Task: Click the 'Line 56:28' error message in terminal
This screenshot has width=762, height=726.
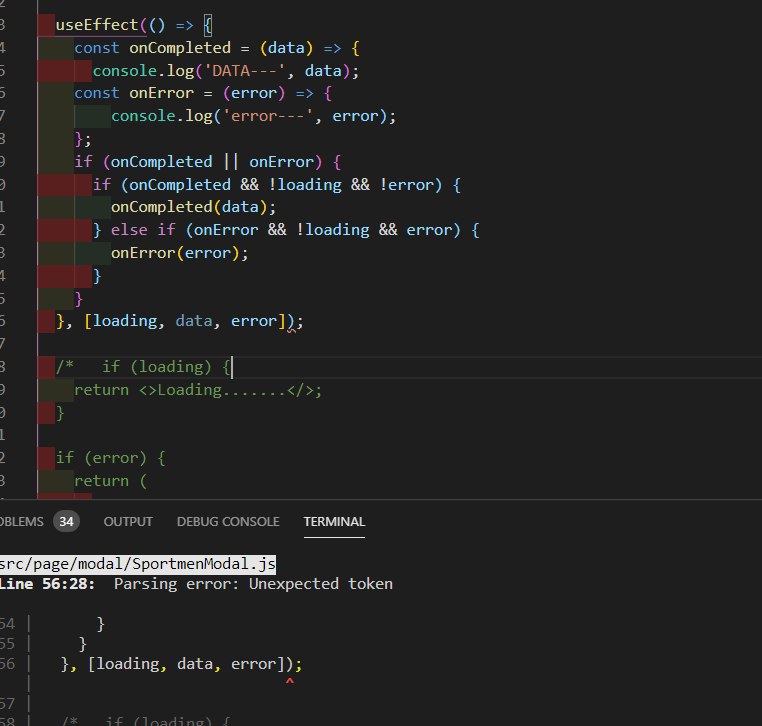Action: [x=50, y=583]
